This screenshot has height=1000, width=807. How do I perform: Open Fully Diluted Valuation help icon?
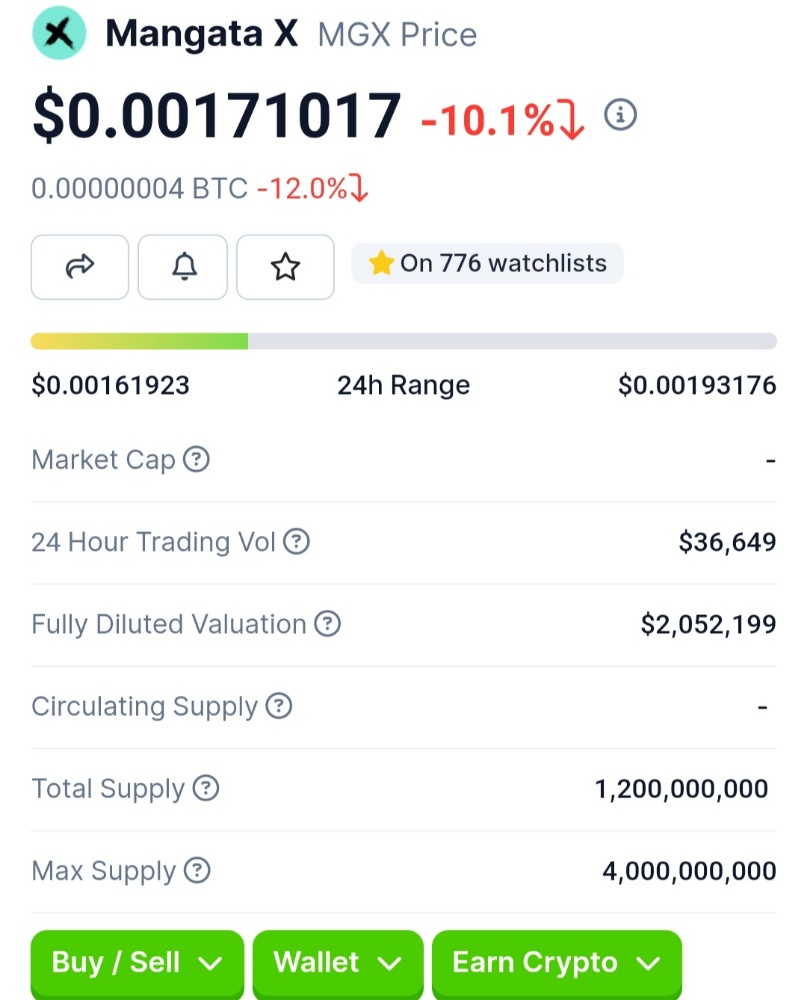pos(328,624)
